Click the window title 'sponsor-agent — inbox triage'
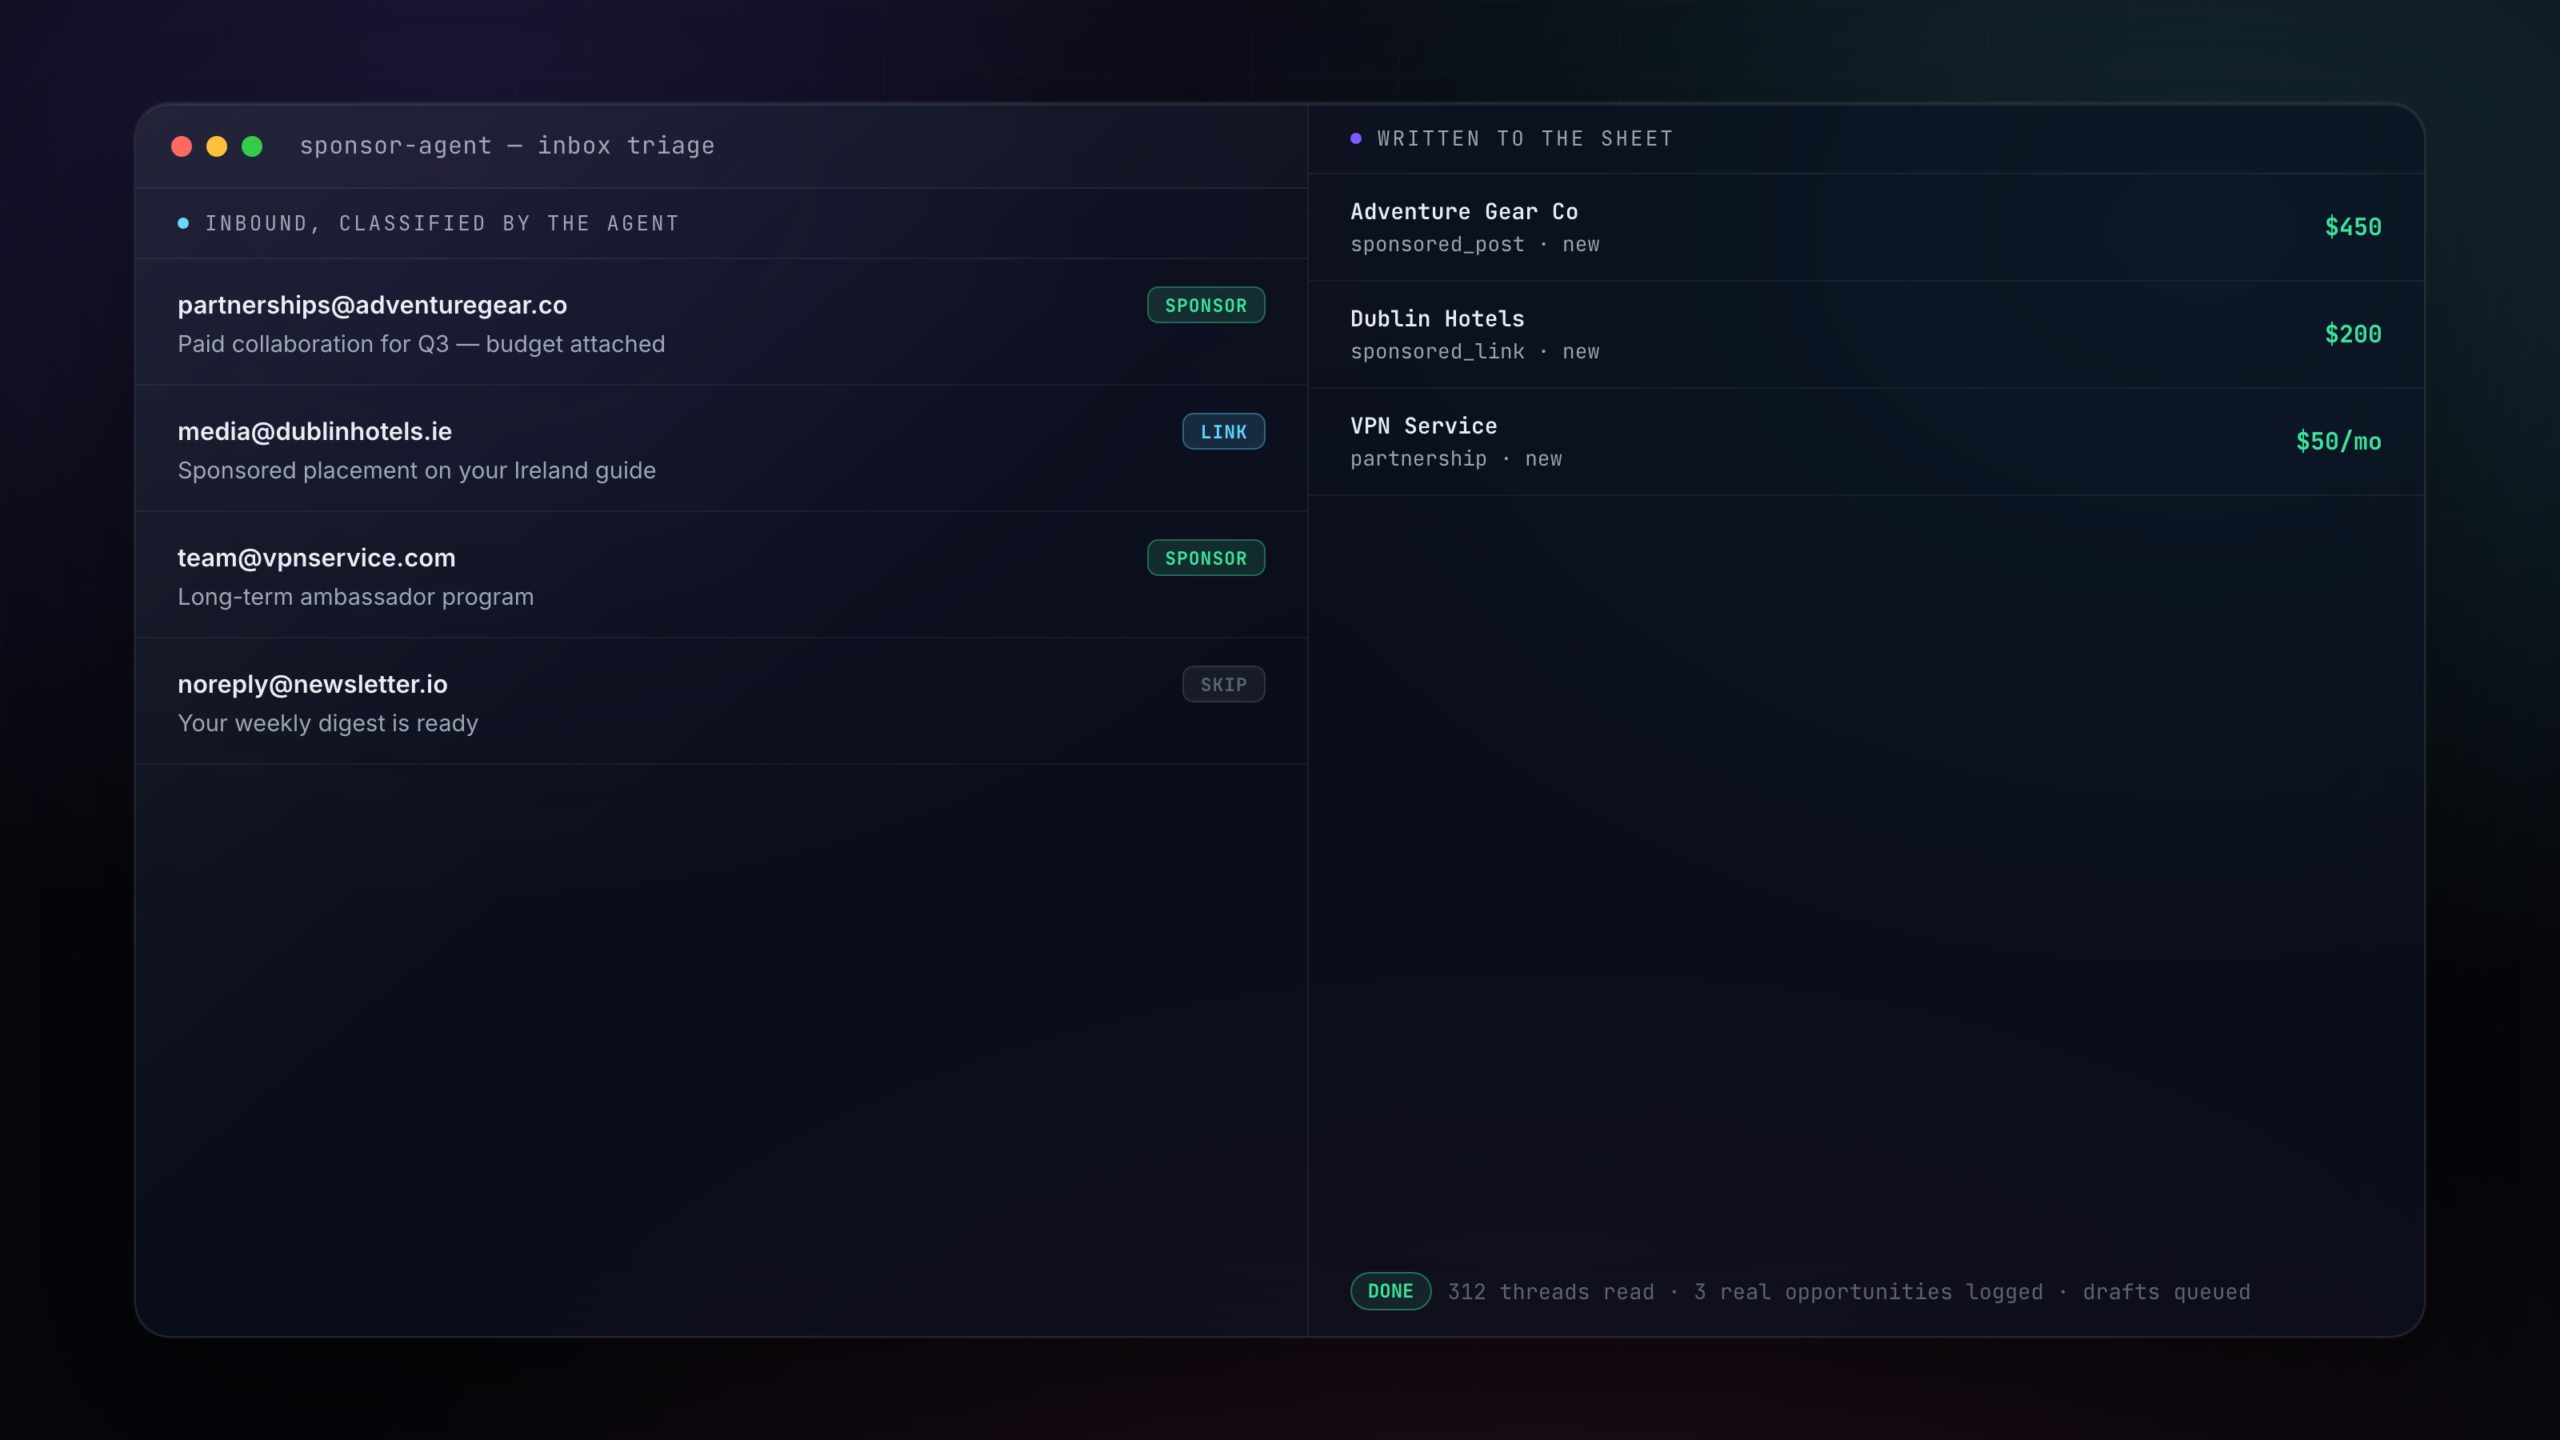This screenshot has height=1440, width=2560. click(x=507, y=146)
